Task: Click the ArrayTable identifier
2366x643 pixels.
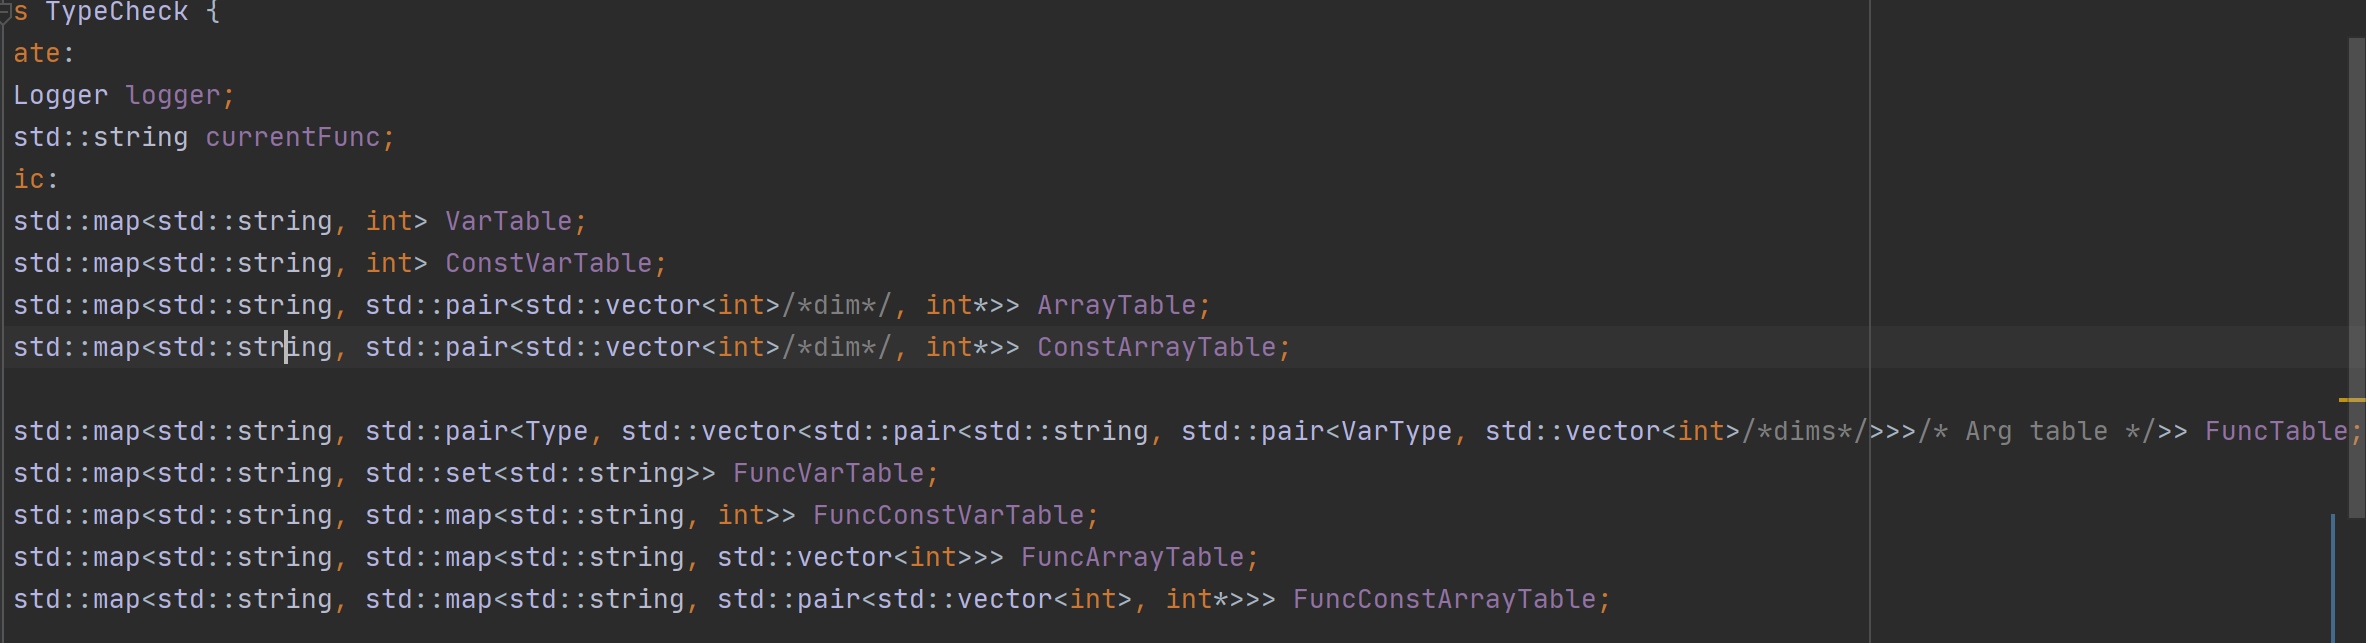Action: click(x=1116, y=306)
